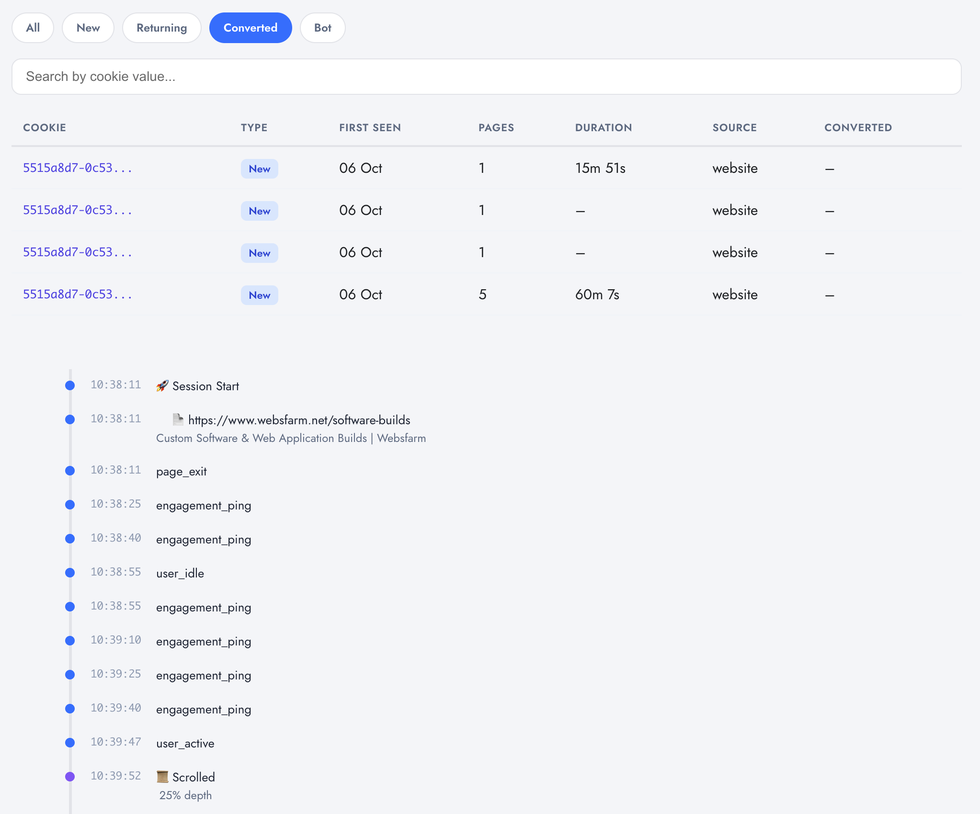Image resolution: width=980 pixels, height=814 pixels.
Task: Click the engagement_ping at 10:39:10
Action: click(204, 641)
